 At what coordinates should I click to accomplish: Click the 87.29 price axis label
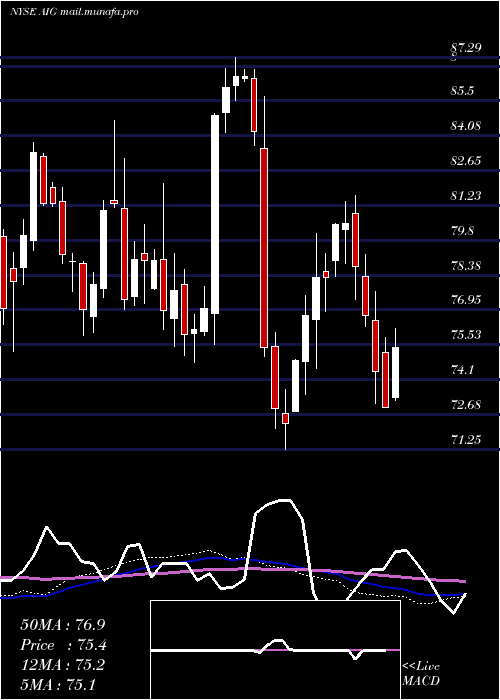click(467, 48)
